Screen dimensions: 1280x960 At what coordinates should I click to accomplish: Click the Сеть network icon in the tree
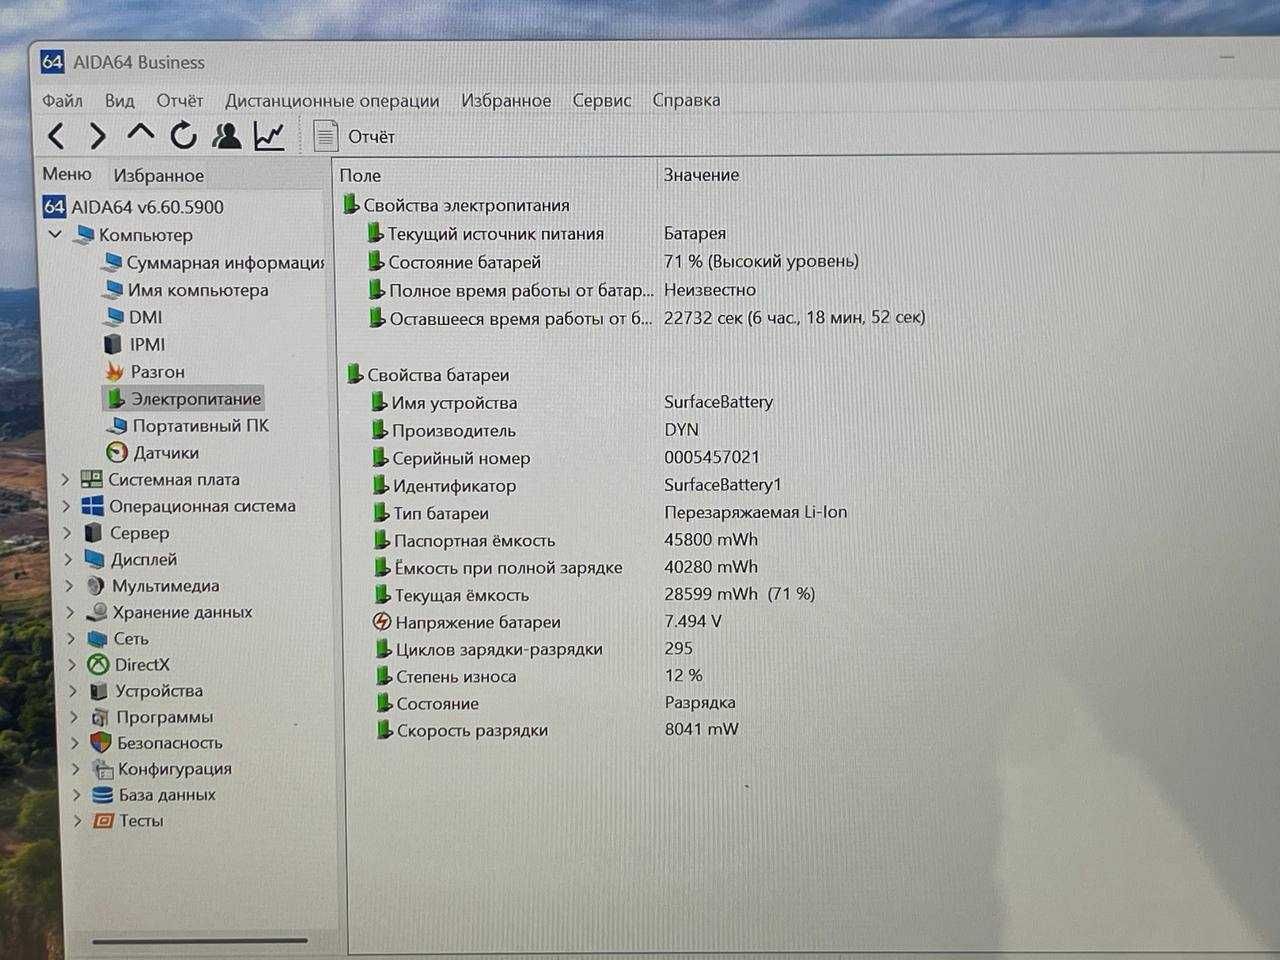(97, 638)
